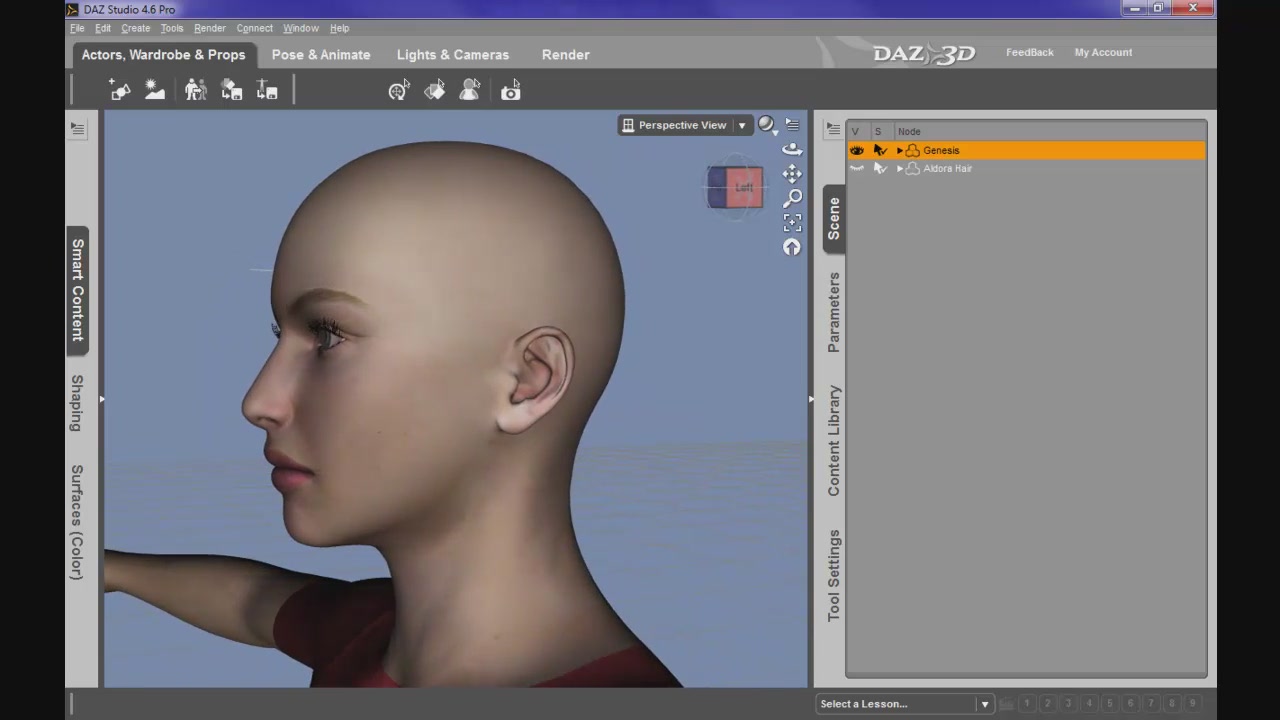Open the Shaping side tab

[x=77, y=403]
